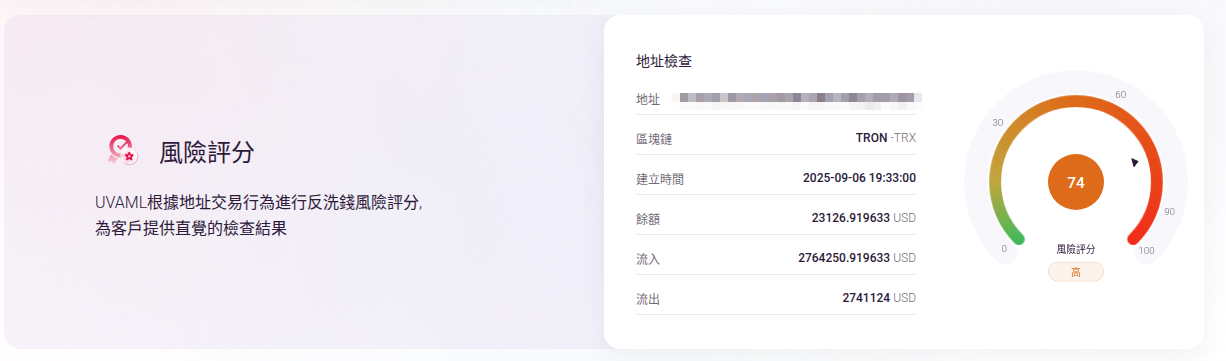Viewport: 1226px width, 361px height.
Task: Click the TRON -TRX blockchain value
Action: 886,137
